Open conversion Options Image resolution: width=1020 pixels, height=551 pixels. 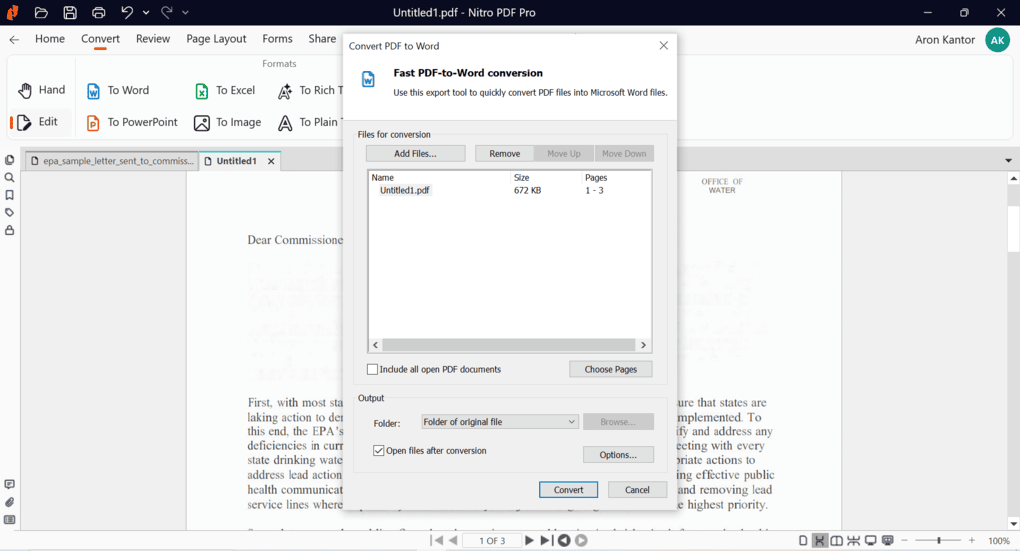click(x=618, y=455)
